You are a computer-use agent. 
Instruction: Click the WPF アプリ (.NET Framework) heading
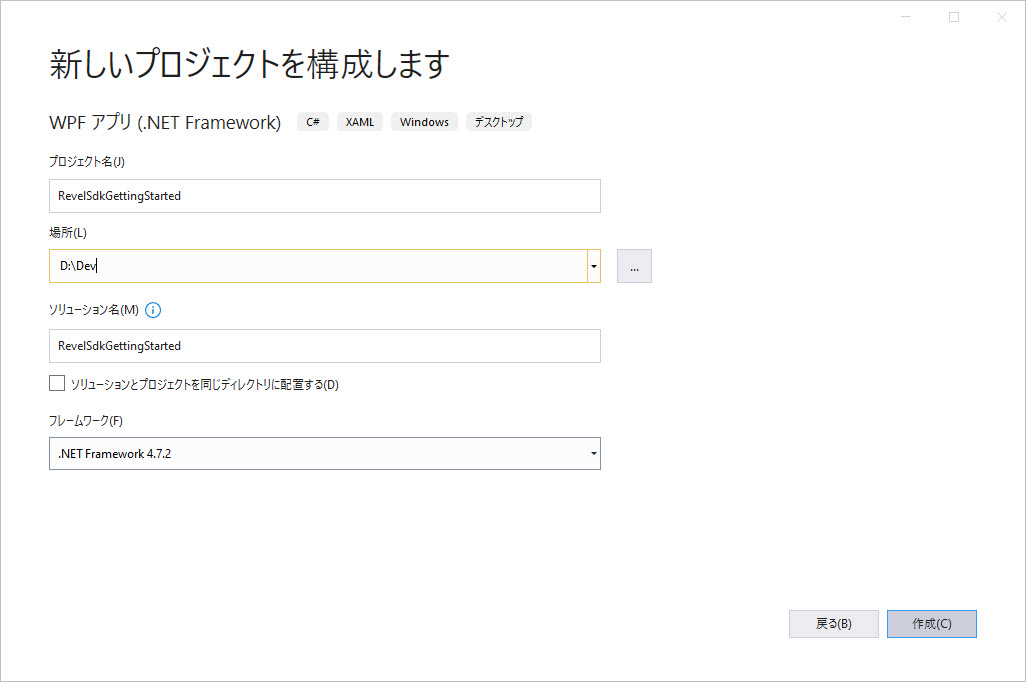tap(165, 122)
